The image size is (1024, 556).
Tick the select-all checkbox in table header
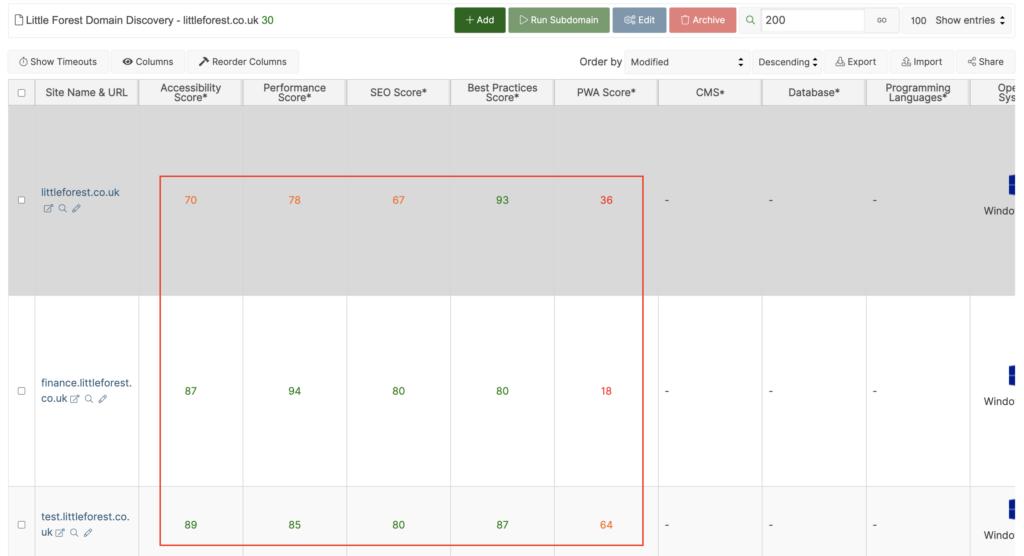point(22,93)
